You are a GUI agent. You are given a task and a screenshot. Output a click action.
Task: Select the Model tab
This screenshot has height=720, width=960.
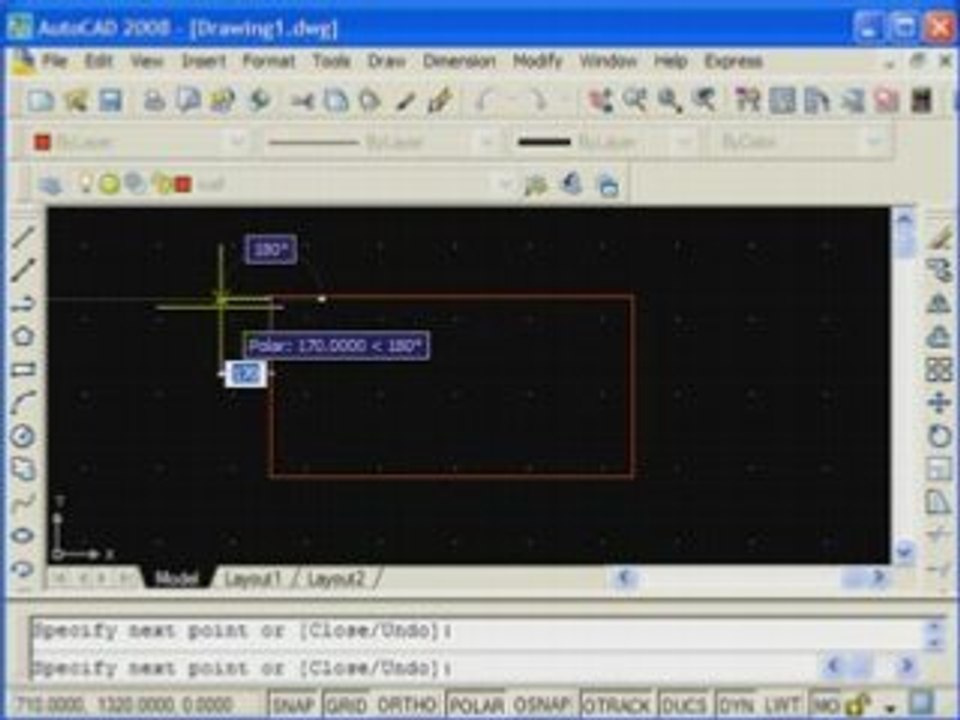coord(176,579)
